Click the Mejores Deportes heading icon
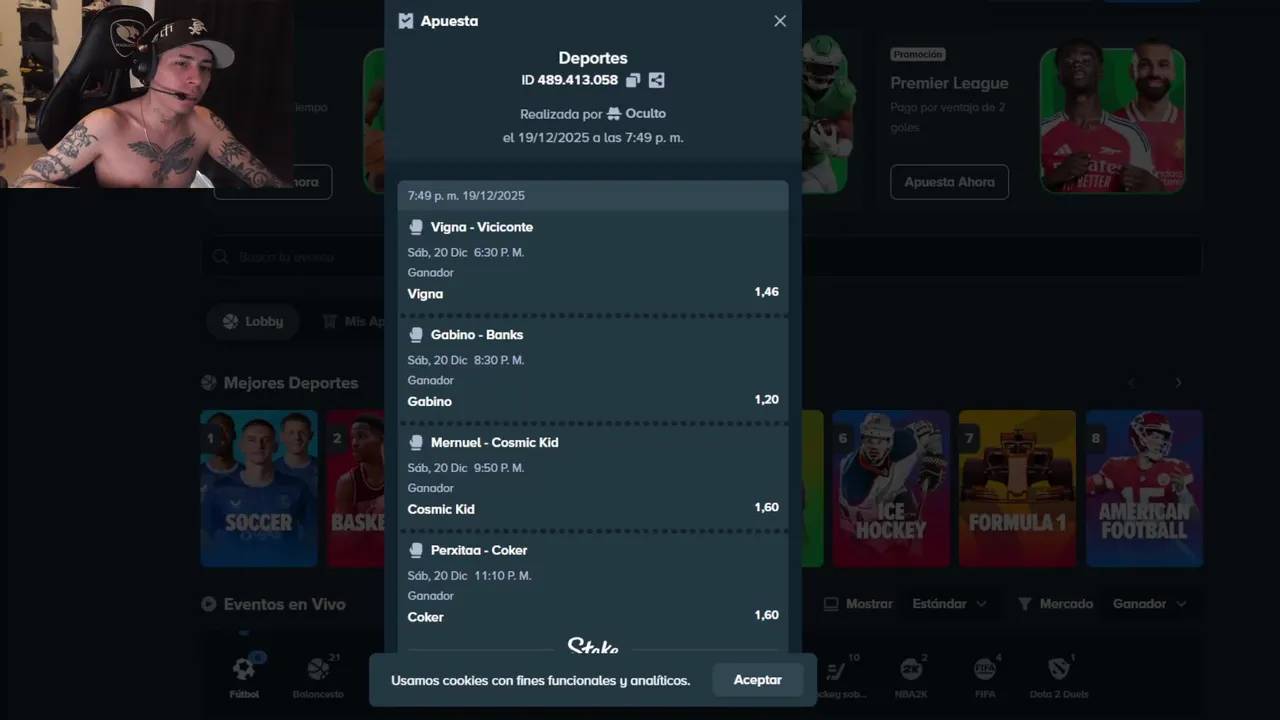This screenshot has height=720, width=1280. [x=209, y=383]
